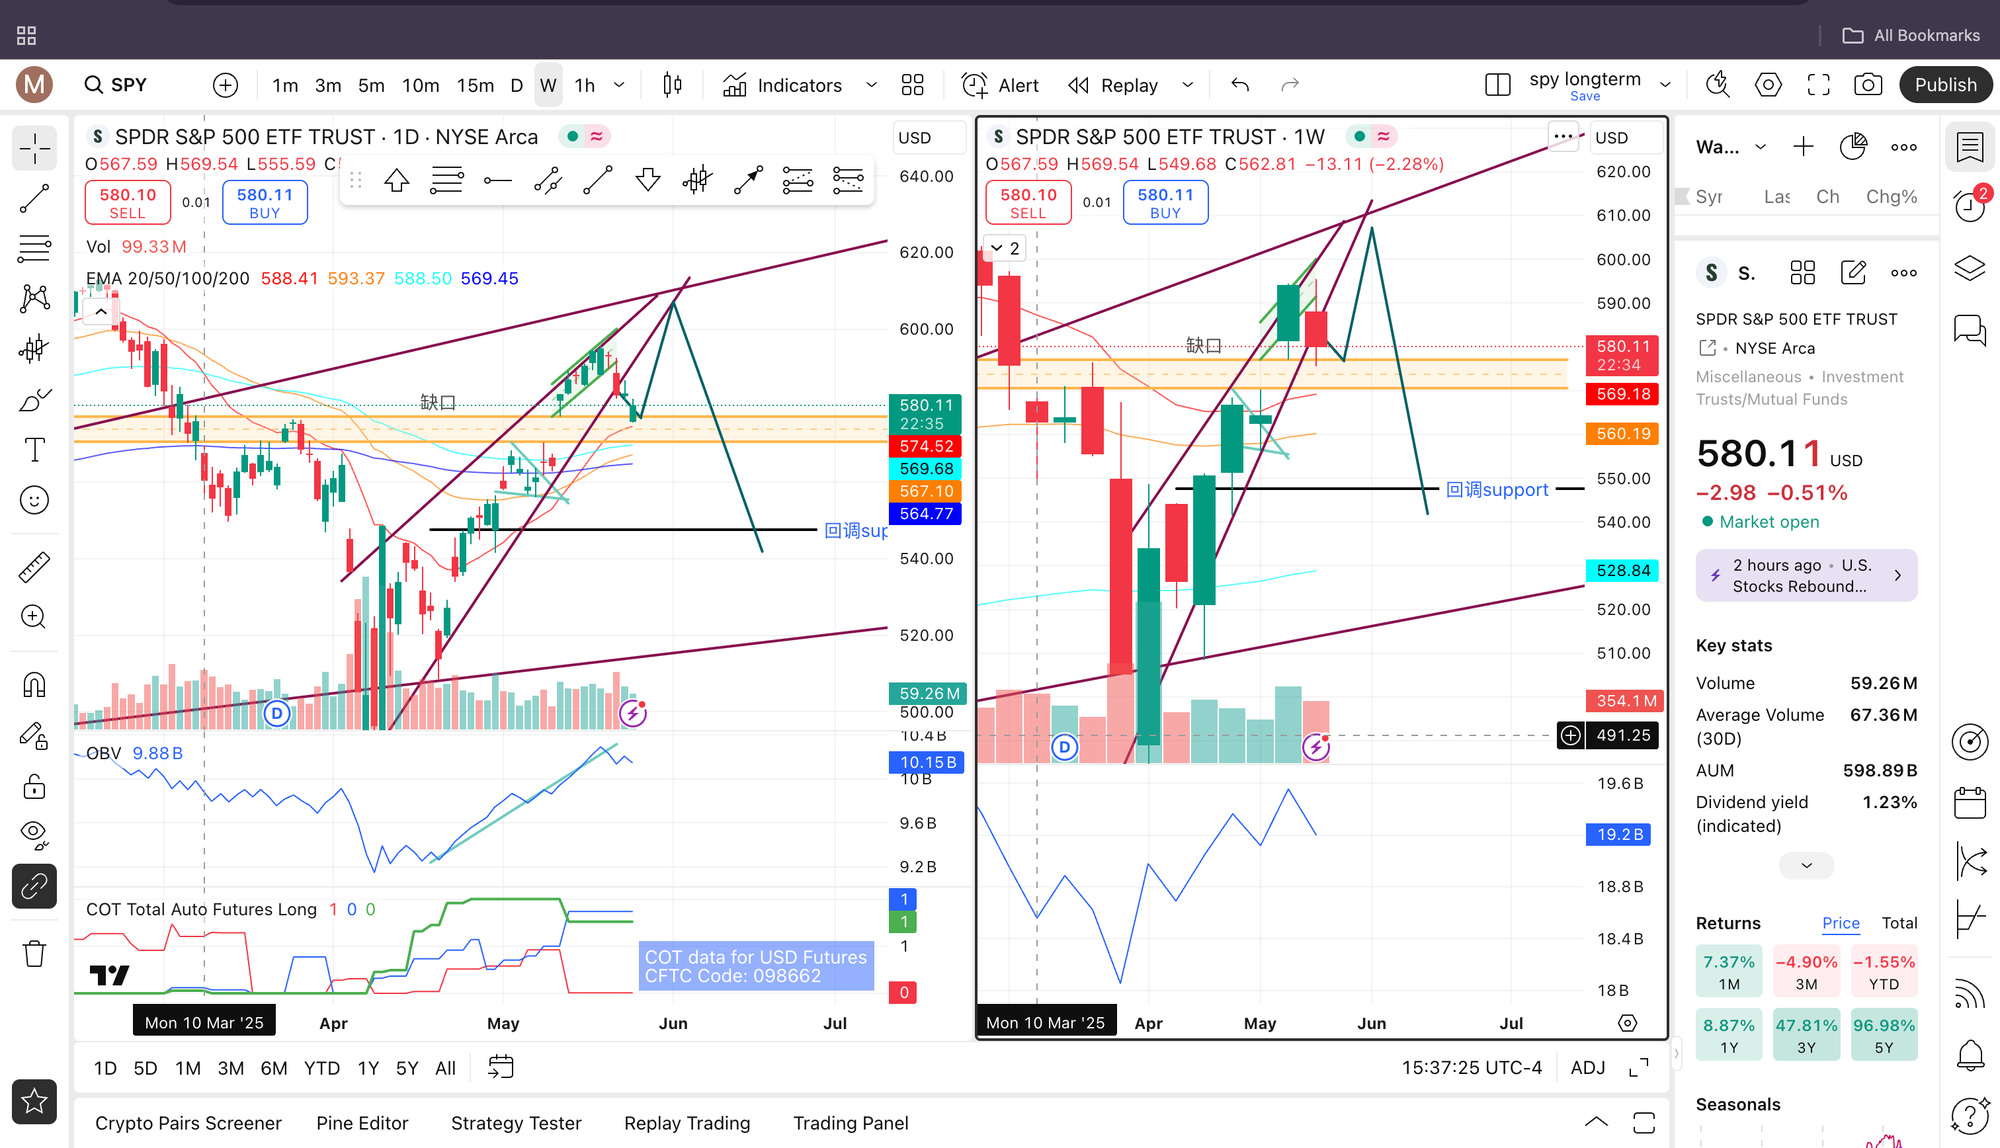Expand the weekly chart legend showing 2
The width and height of the screenshot is (2000, 1148).
[x=1005, y=248]
